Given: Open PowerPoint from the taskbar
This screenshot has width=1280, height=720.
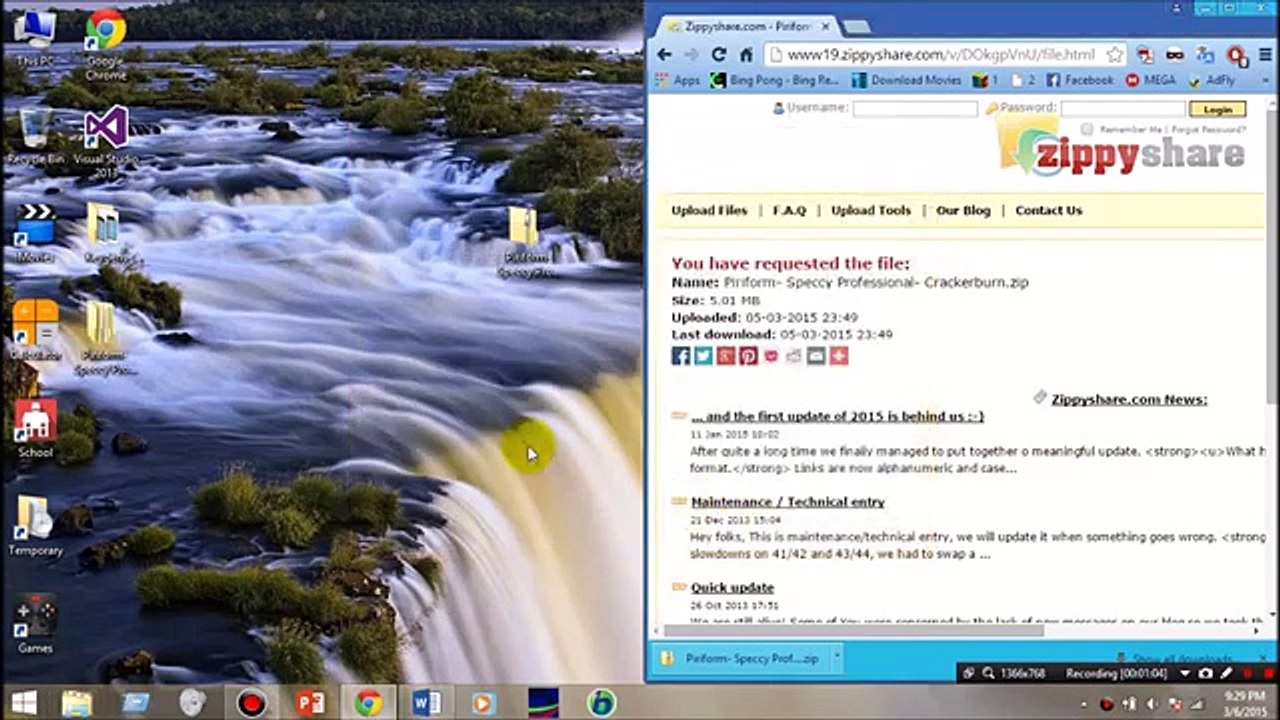Looking at the screenshot, I should click(310, 703).
